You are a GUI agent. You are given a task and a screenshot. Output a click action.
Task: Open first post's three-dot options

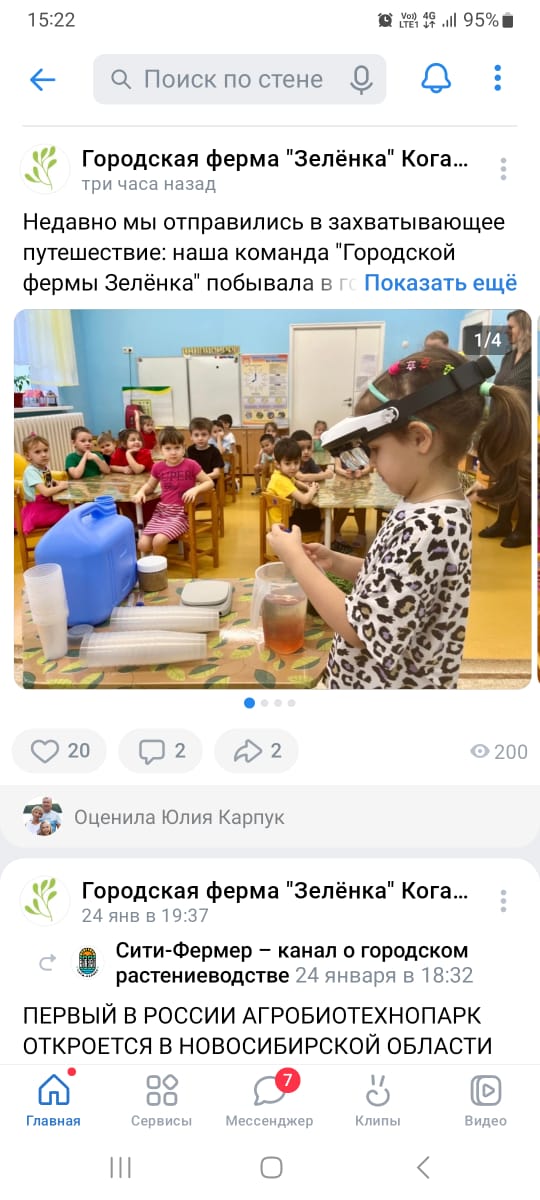[503, 169]
